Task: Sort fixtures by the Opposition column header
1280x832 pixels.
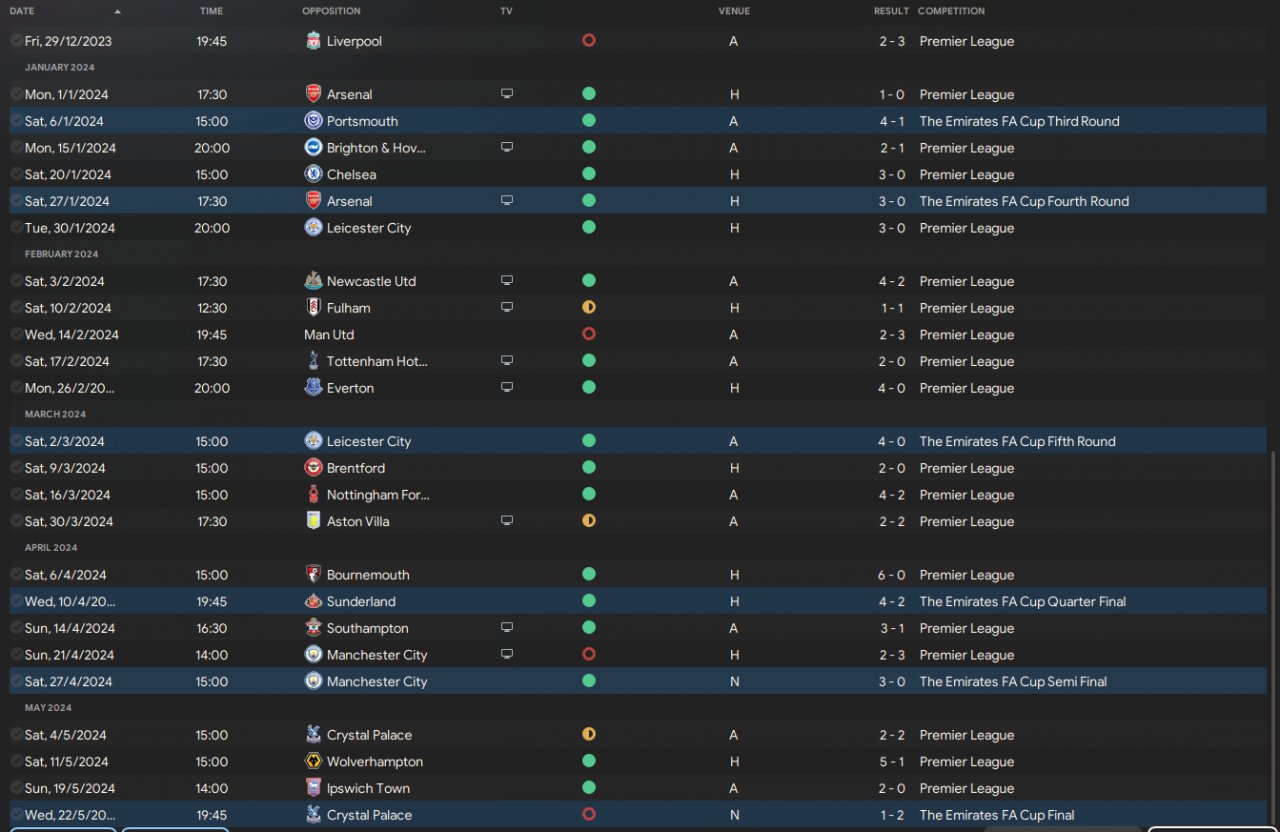Action: pyautogui.click(x=331, y=11)
